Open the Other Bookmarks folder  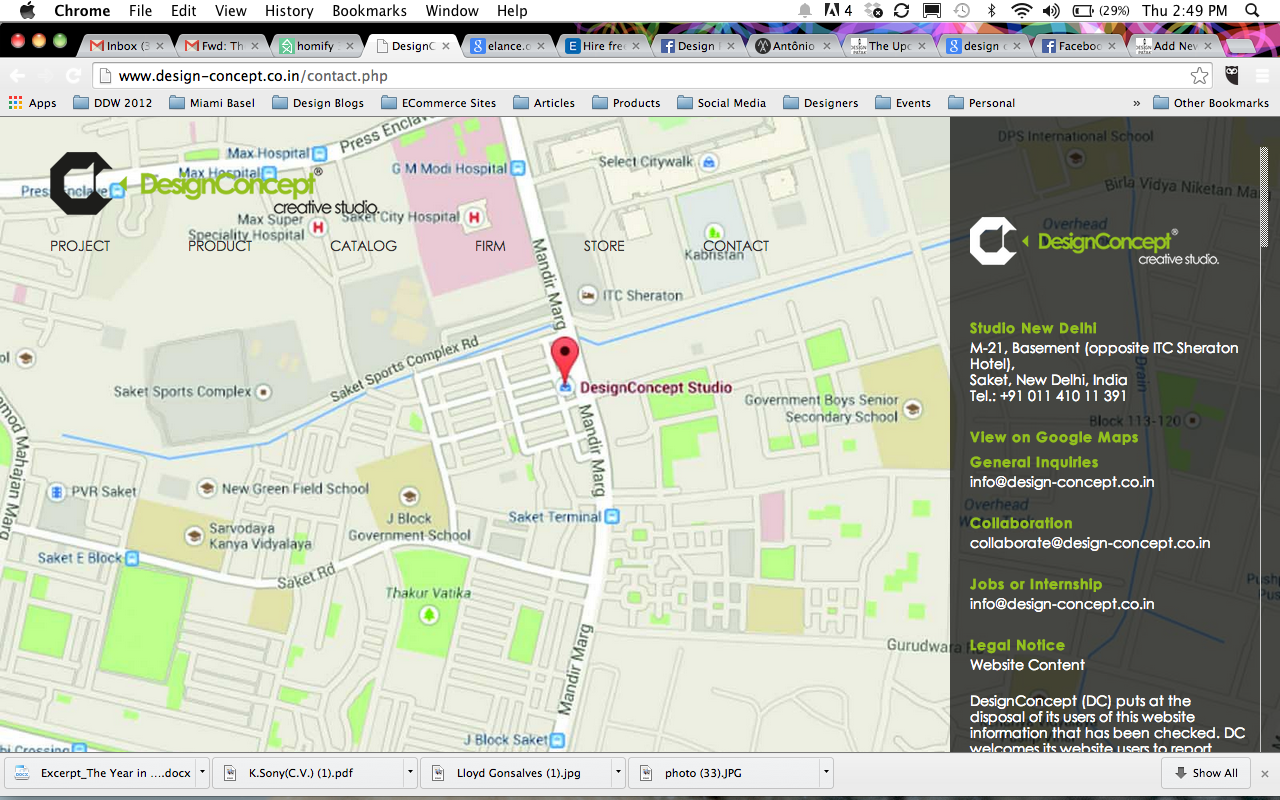pyautogui.click(x=1210, y=102)
